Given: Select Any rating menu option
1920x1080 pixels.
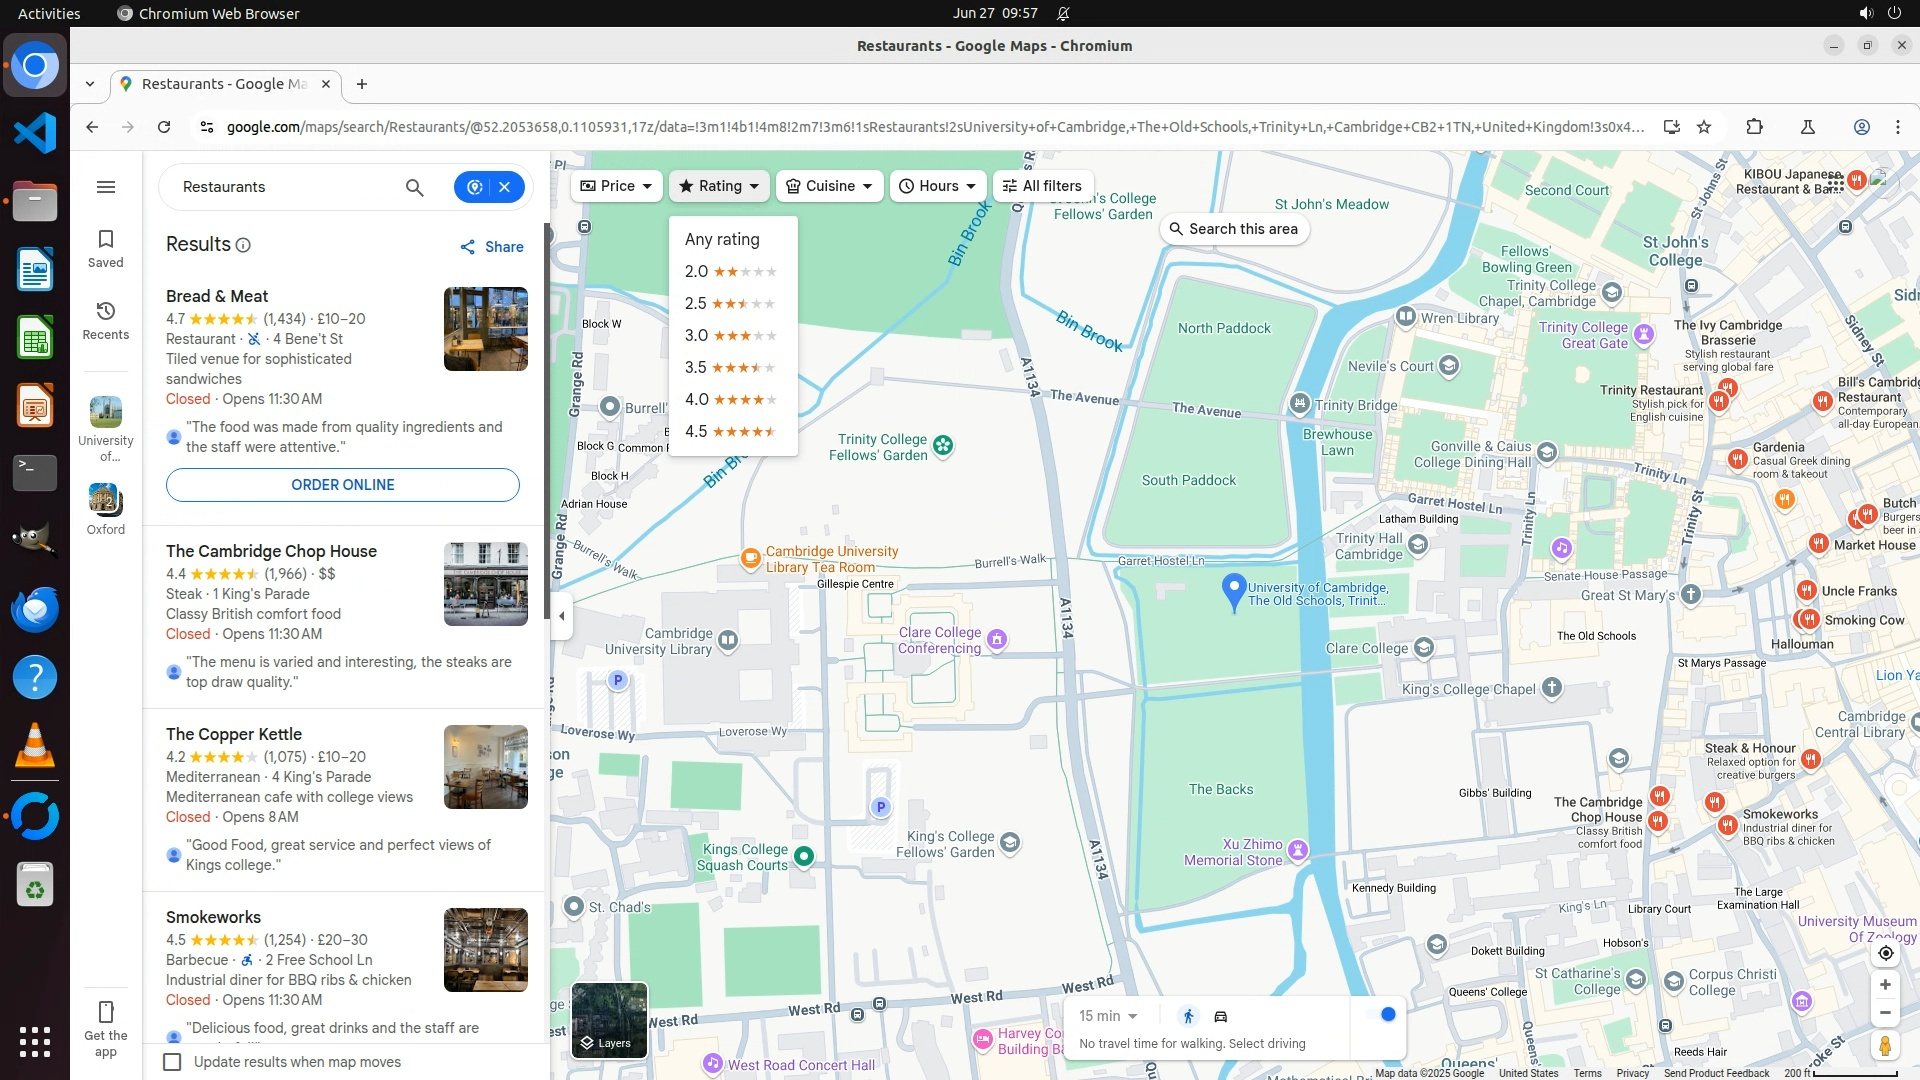Looking at the screenshot, I should point(722,240).
